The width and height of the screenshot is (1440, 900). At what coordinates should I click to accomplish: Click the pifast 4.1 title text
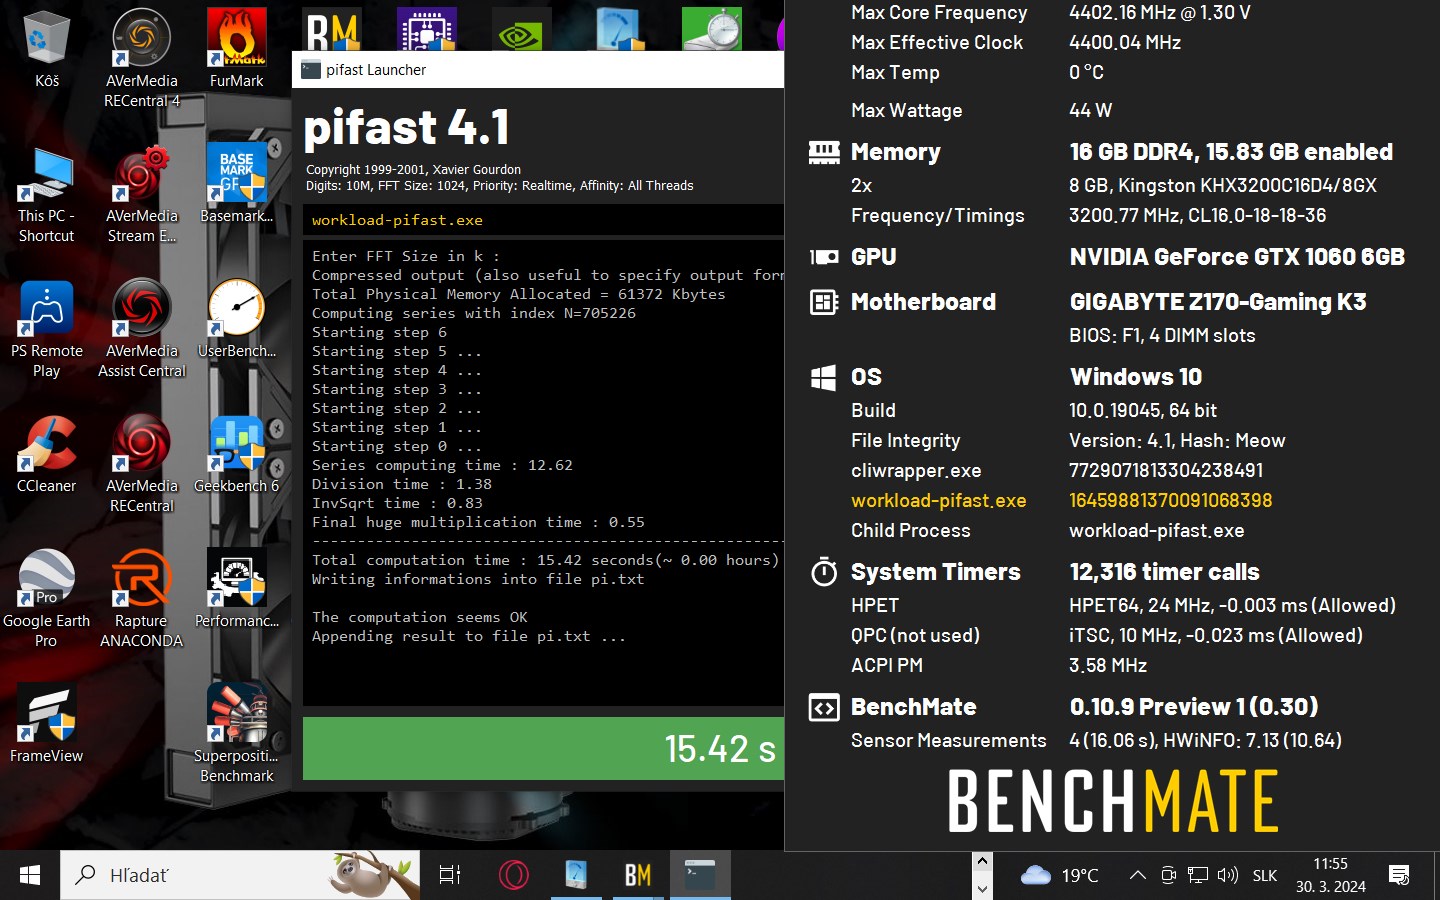406,127
